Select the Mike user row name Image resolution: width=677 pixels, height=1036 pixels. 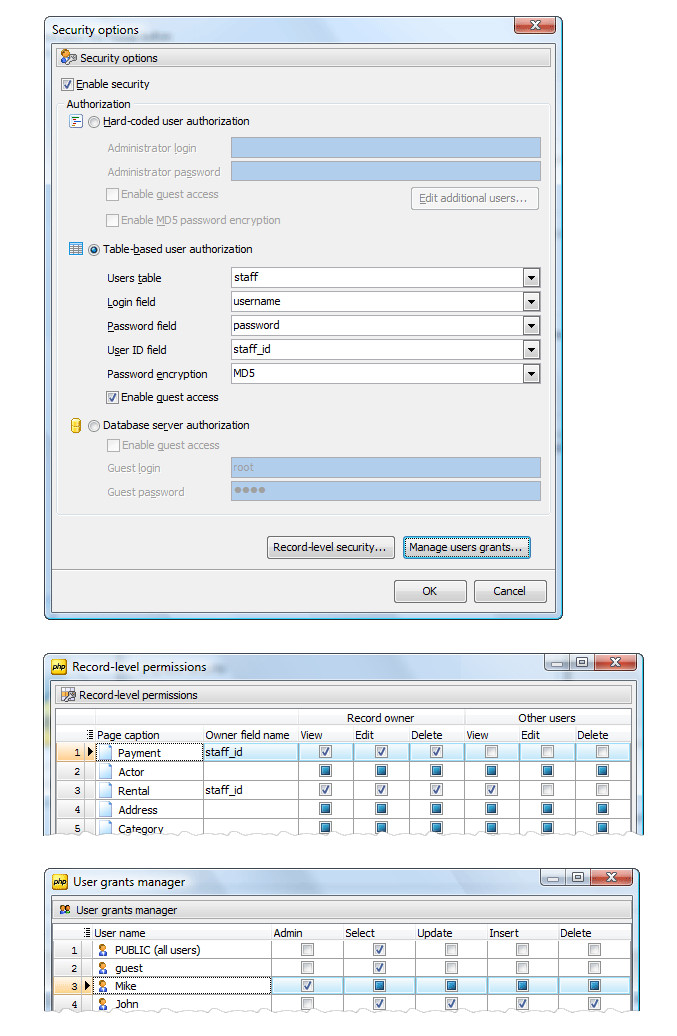pyautogui.click(x=125, y=986)
